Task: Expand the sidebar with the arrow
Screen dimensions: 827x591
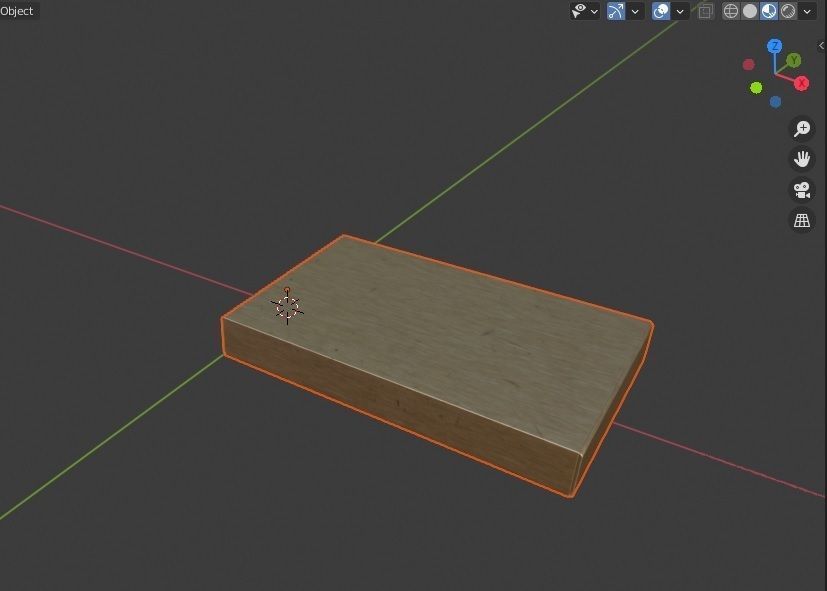Action: [x=822, y=46]
